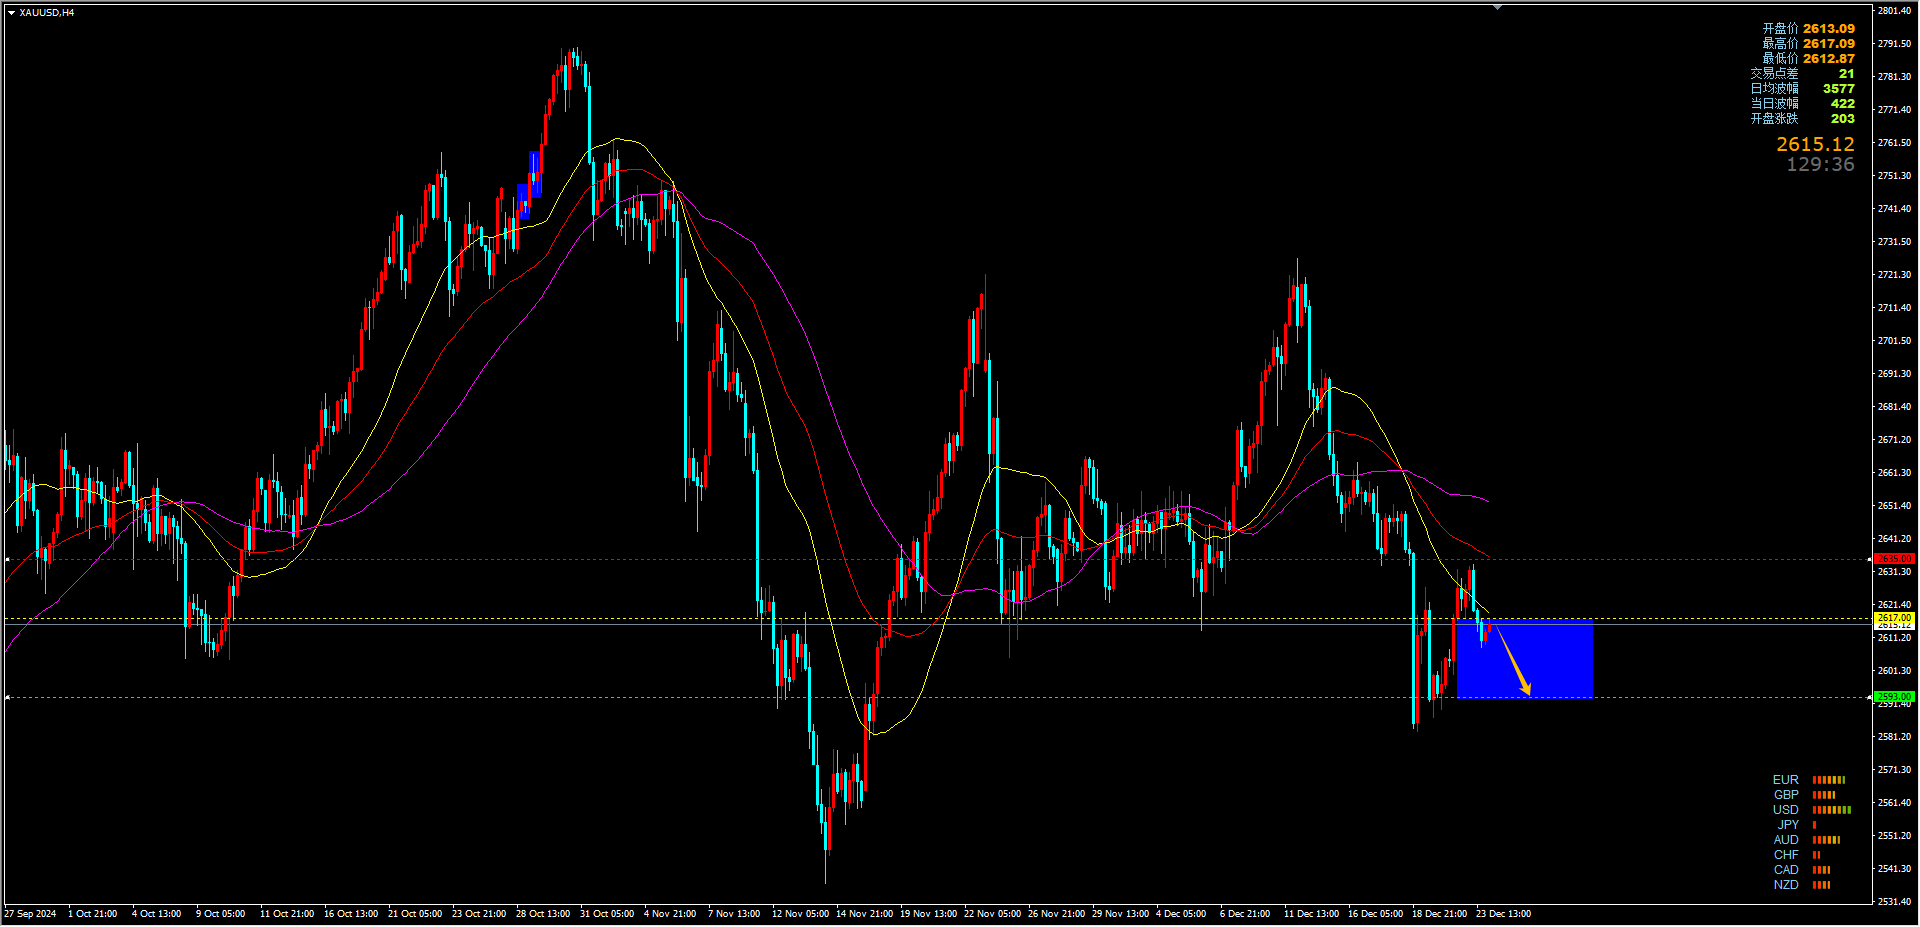Click the 2651.40 price scale label

[x=1895, y=506]
